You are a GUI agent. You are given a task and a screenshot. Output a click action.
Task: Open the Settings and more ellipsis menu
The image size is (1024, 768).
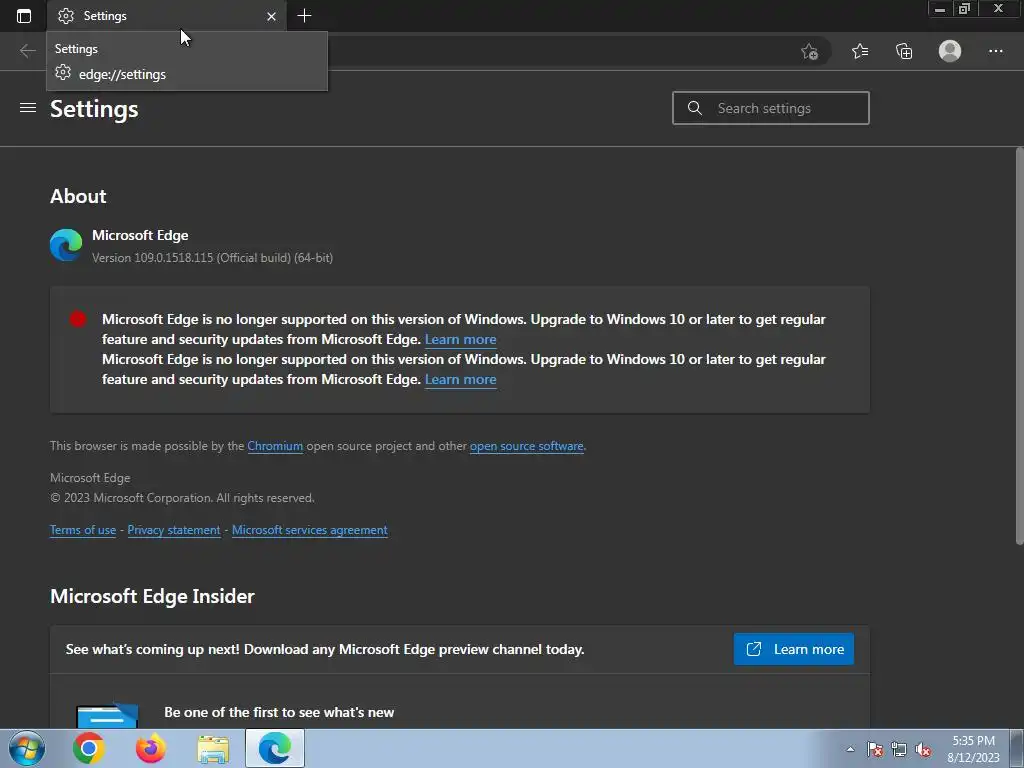coord(995,51)
